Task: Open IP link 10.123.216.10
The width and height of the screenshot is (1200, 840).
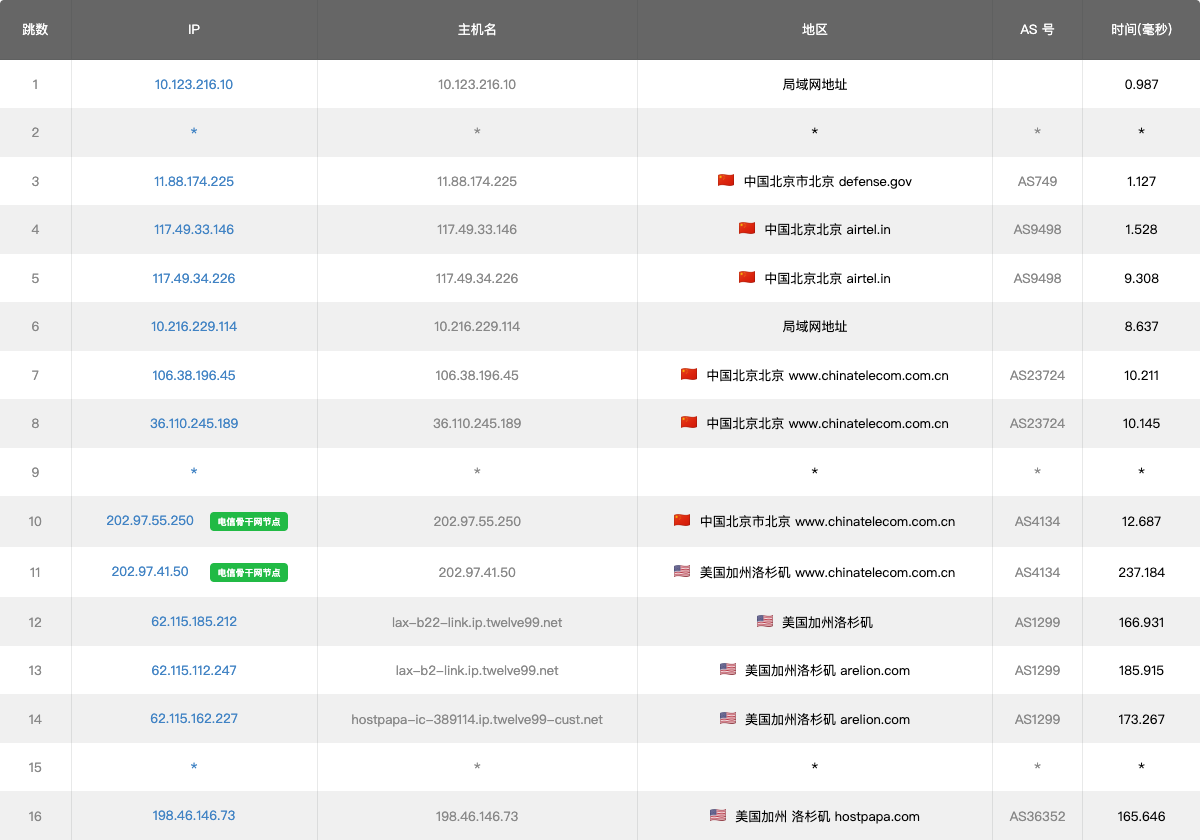Action: [x=194, y=85]
